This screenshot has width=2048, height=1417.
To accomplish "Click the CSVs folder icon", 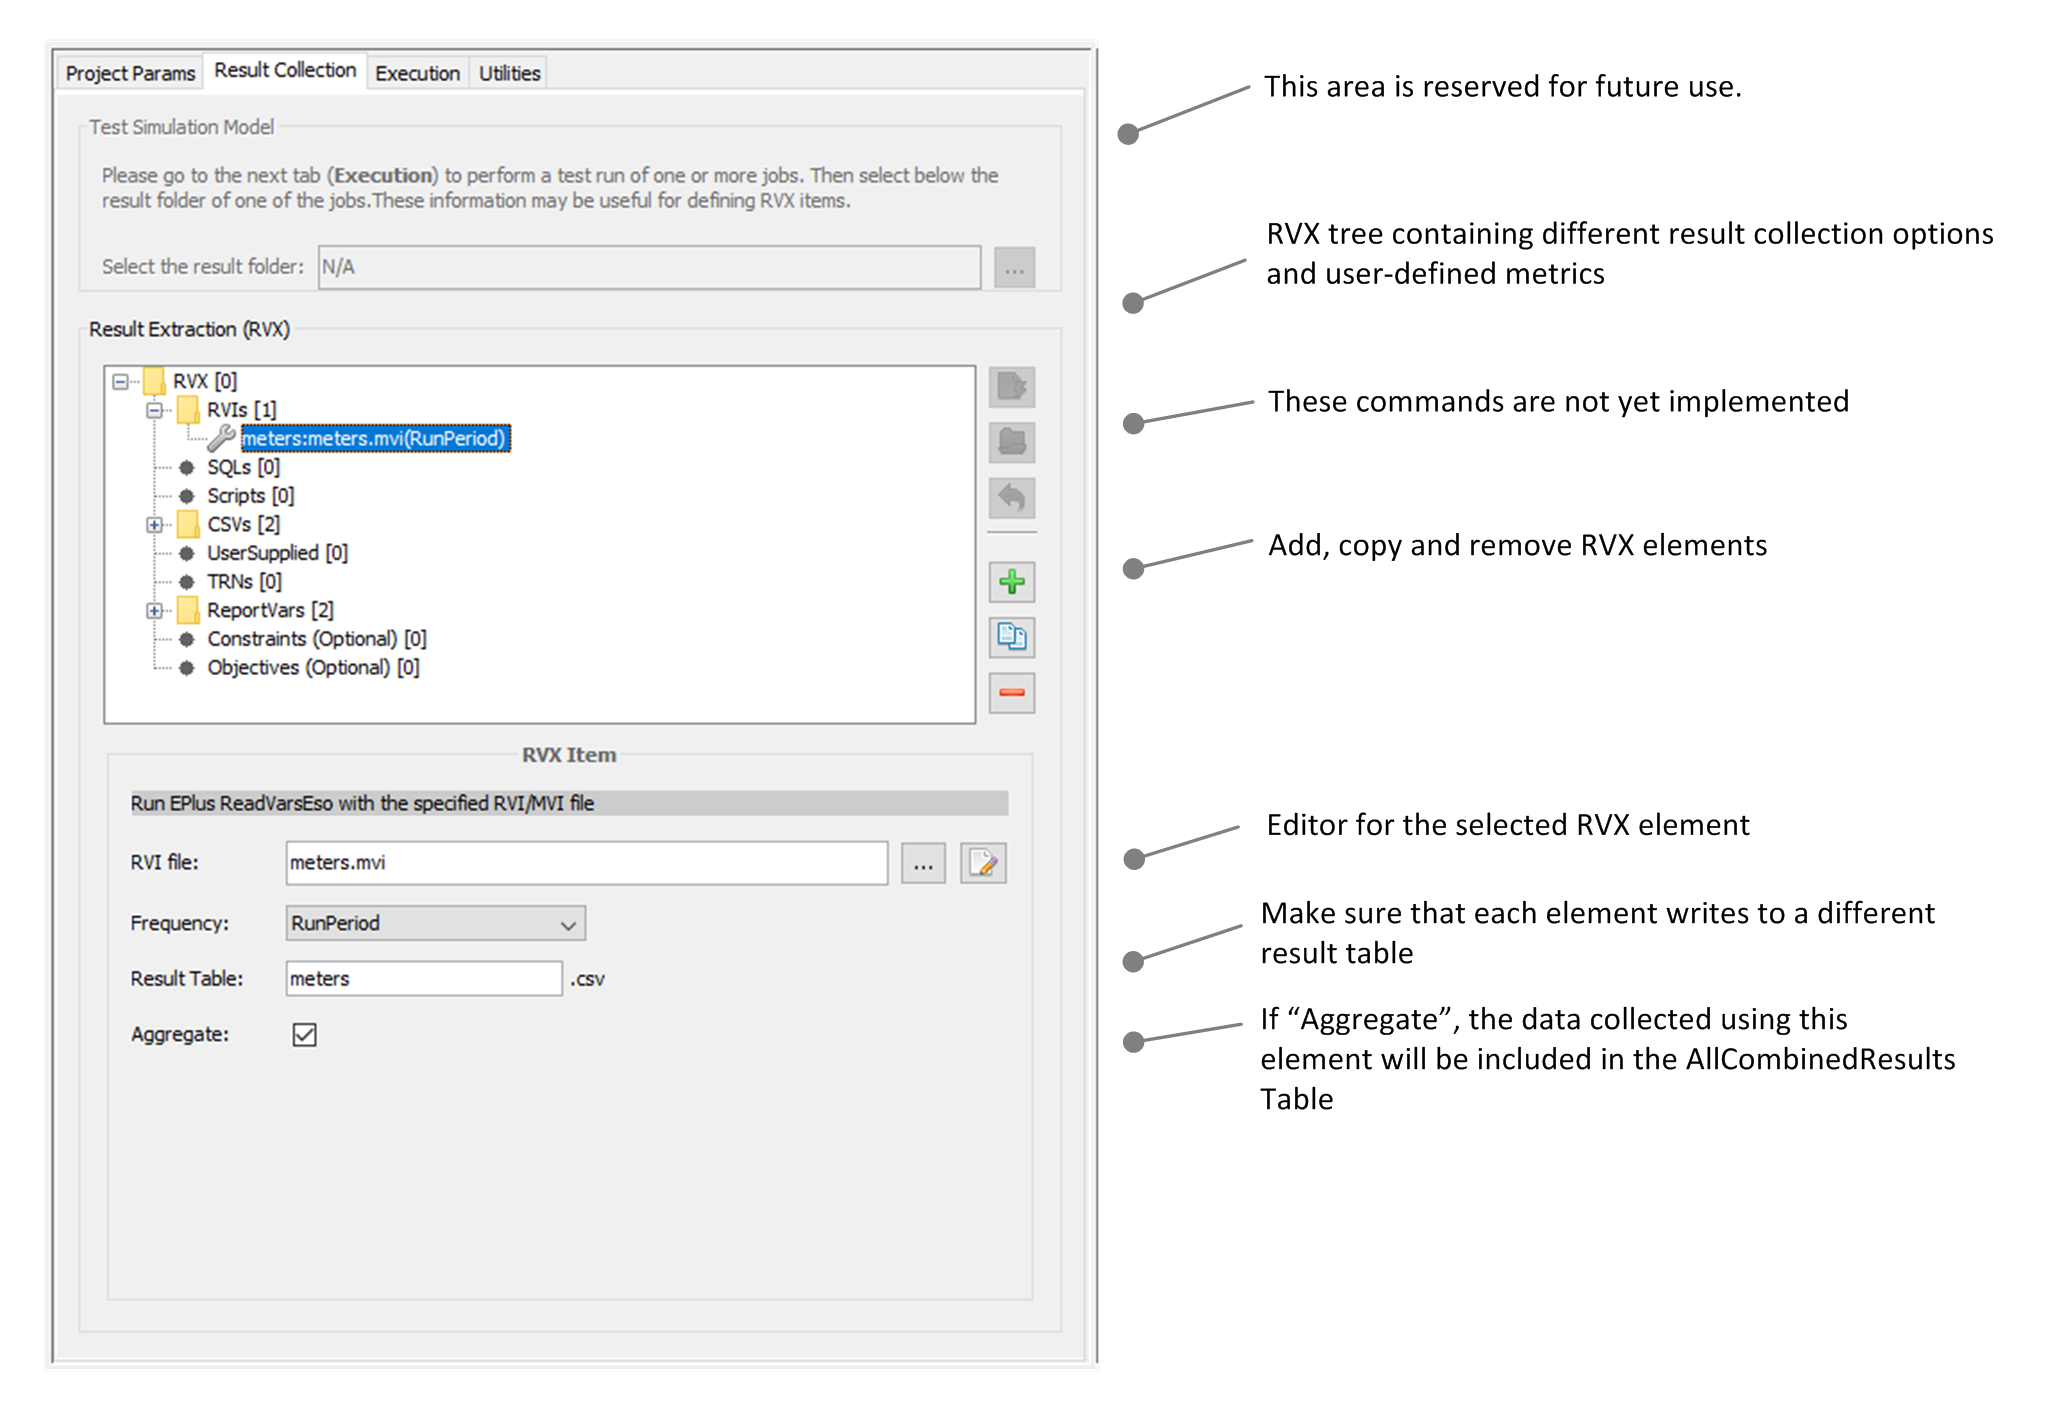I will (x=187, y=524).
